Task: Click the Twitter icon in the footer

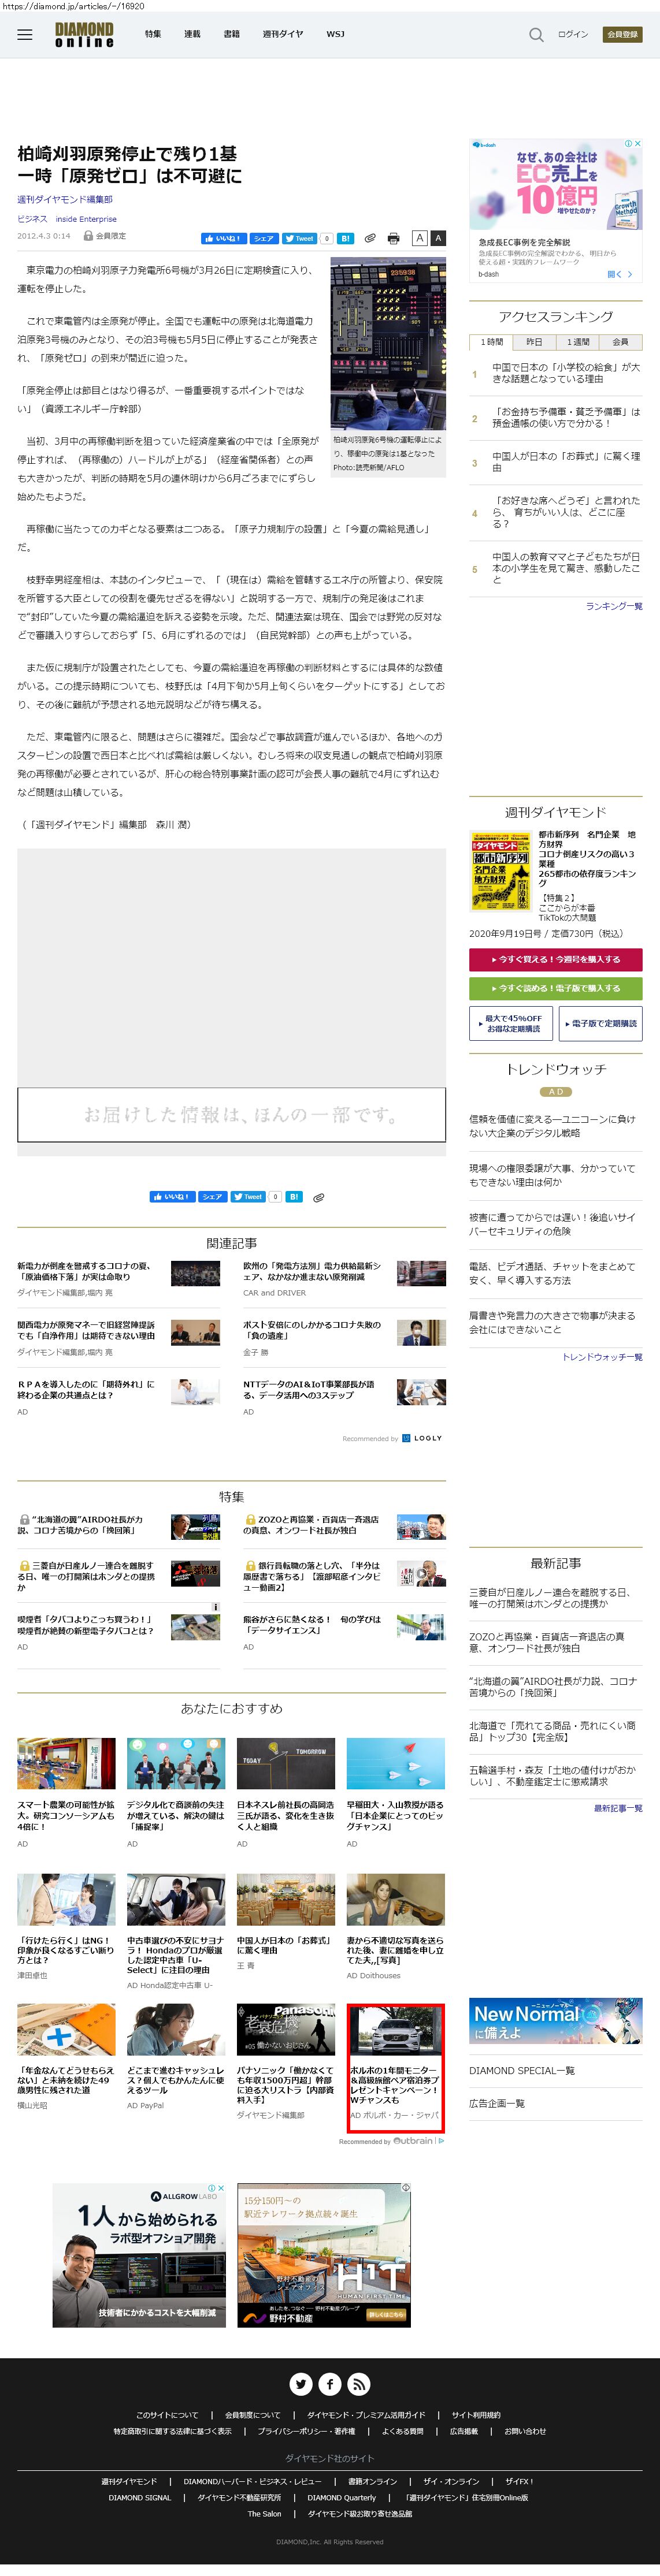Action: (301, 2383)
